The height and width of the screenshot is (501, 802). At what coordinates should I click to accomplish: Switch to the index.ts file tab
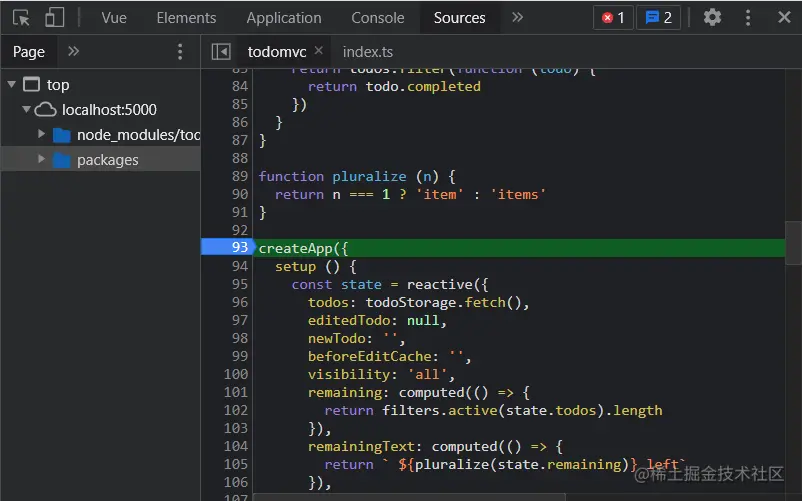coord(368,52)
